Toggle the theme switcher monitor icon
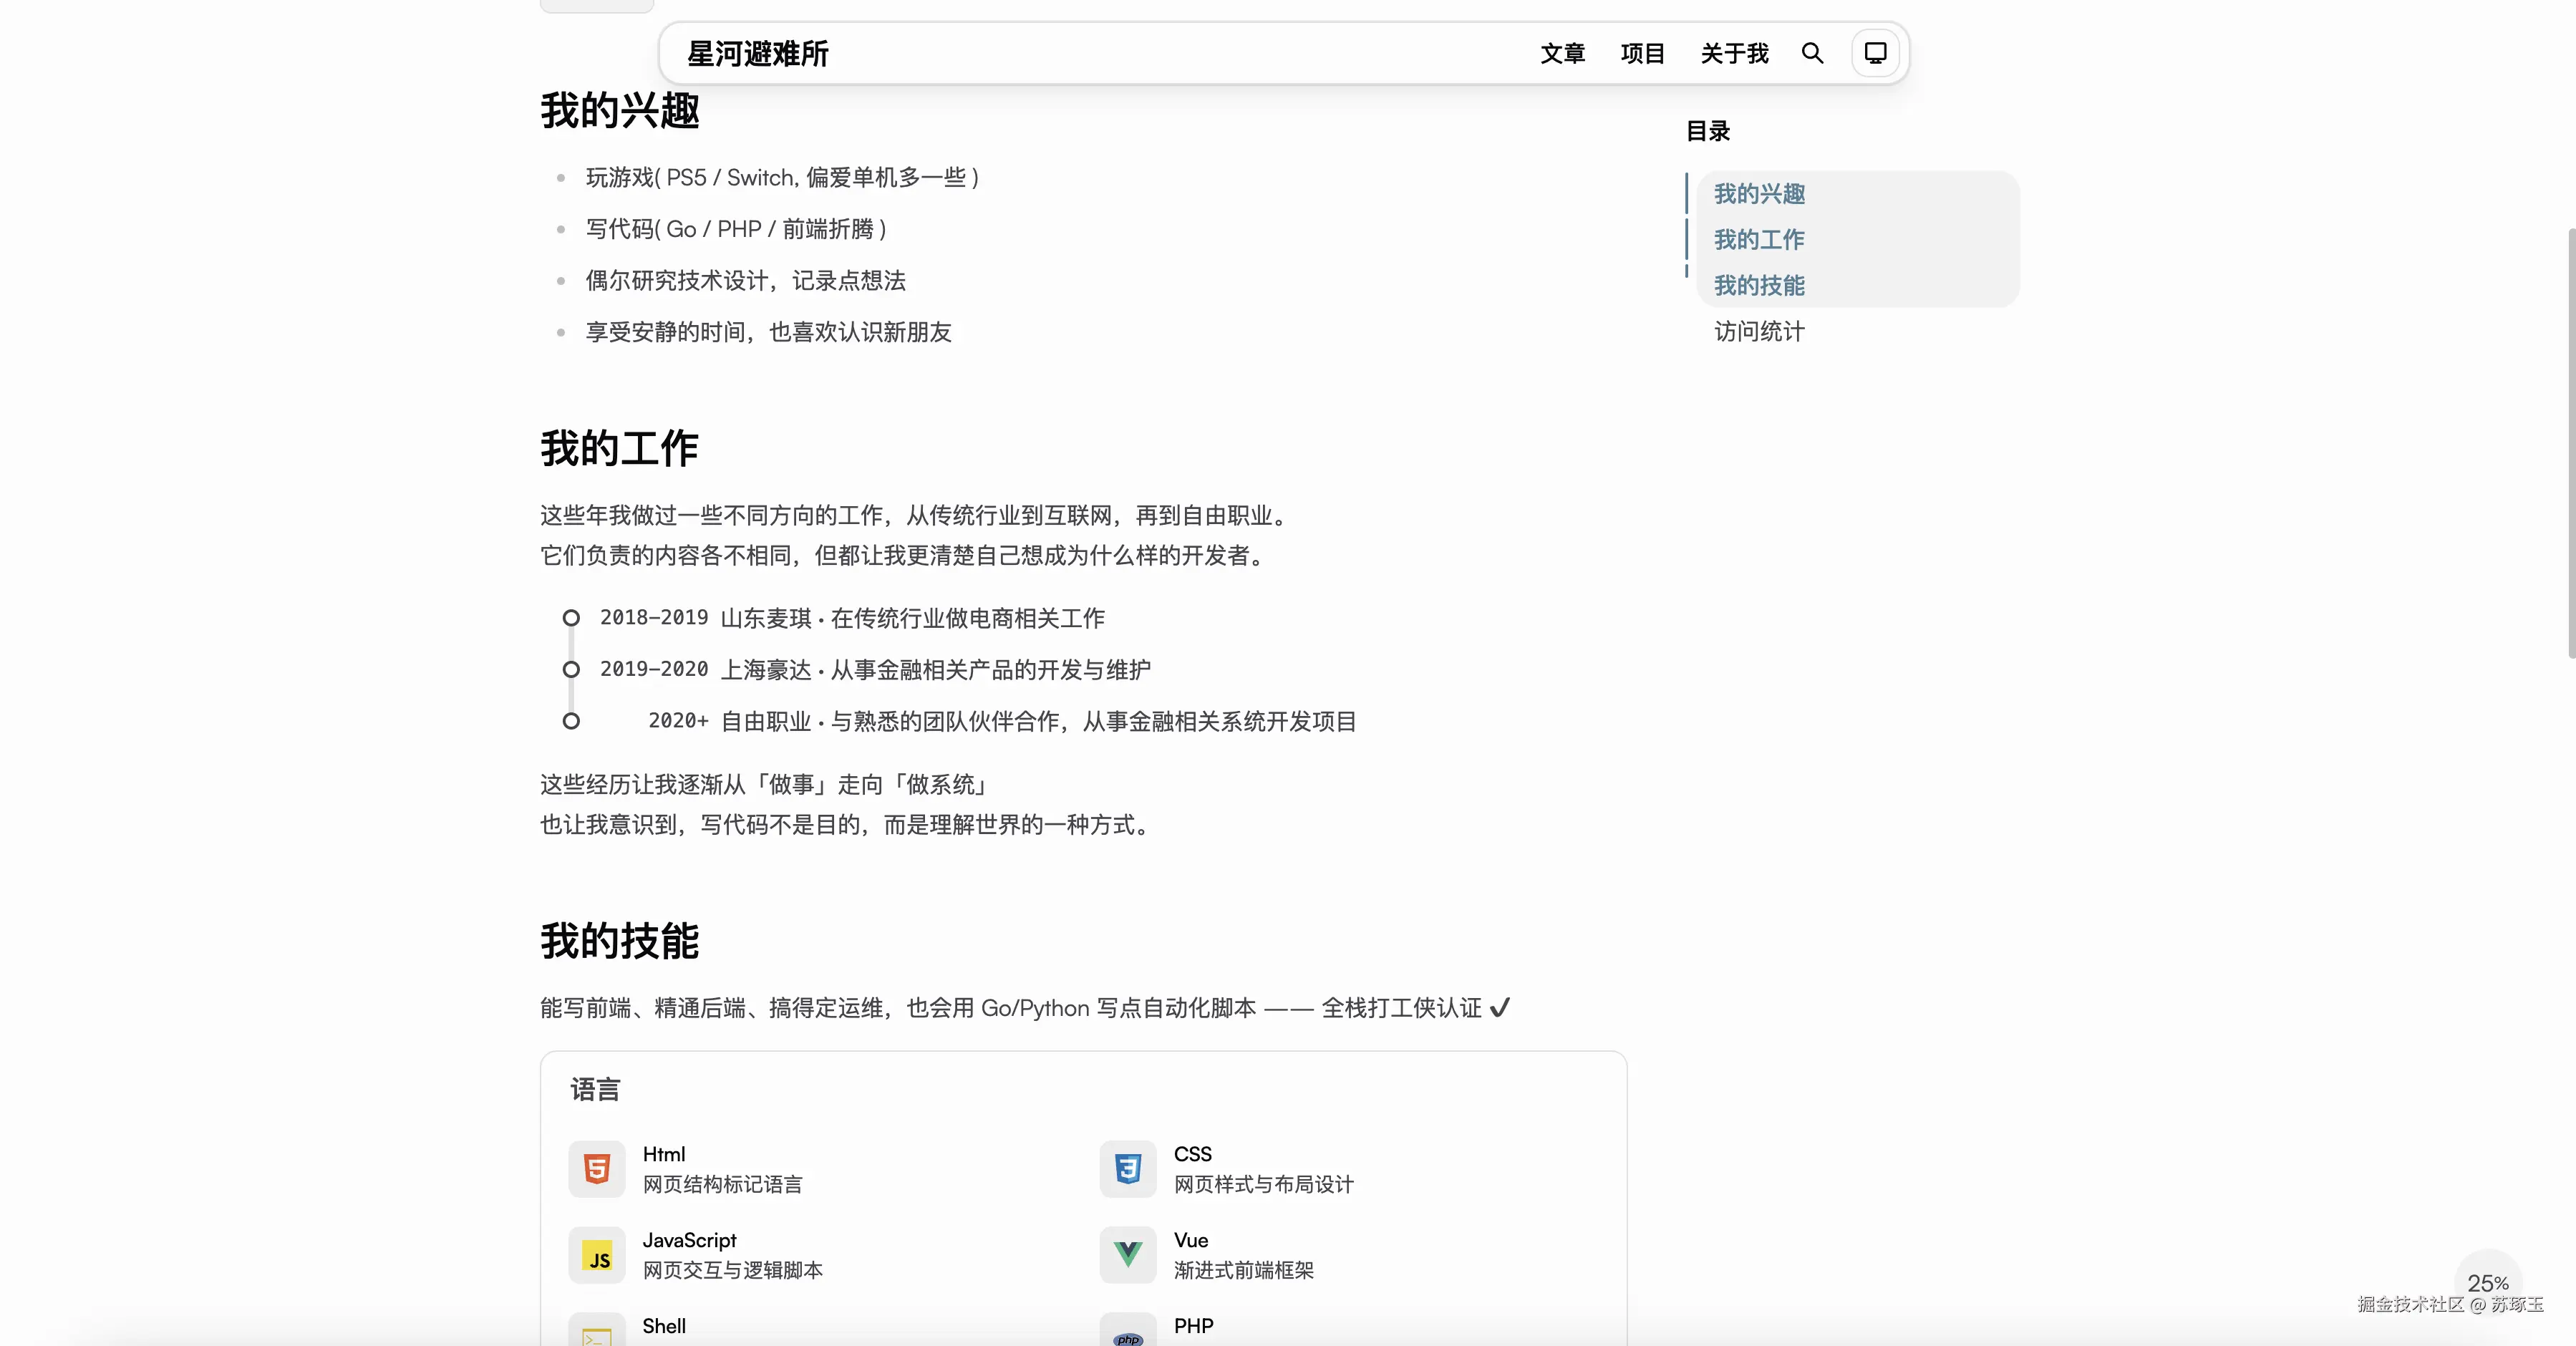 pyautogui.click(x=1875, y=53)
